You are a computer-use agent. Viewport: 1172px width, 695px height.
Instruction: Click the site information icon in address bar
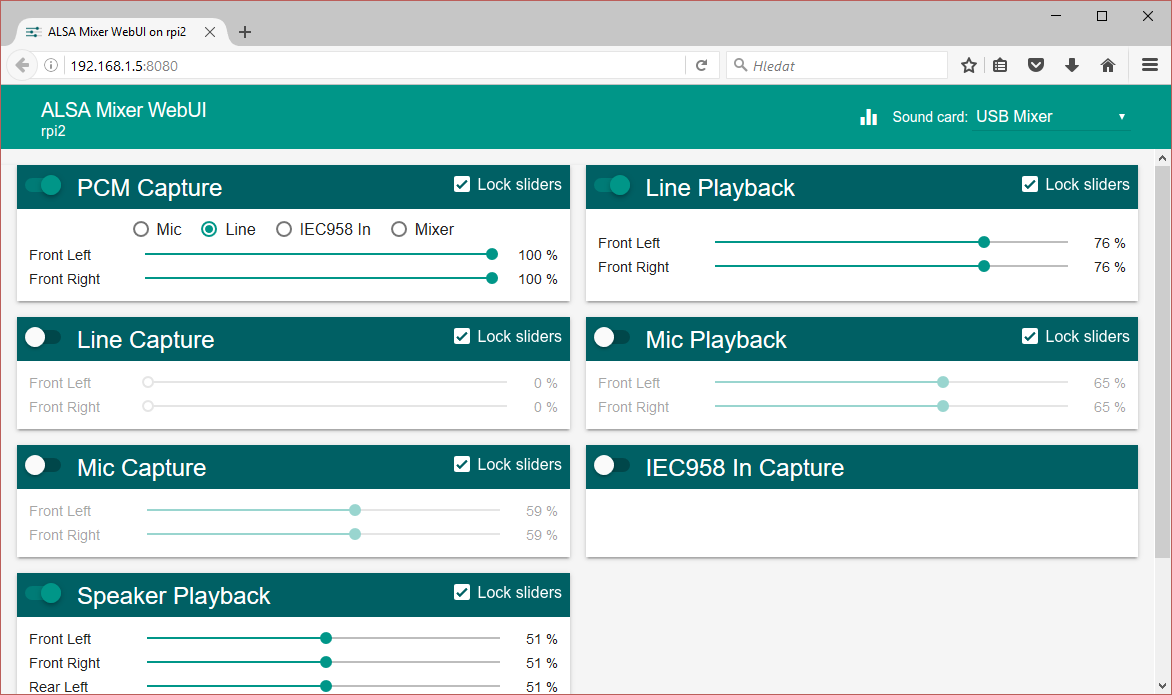click(51, 65)
